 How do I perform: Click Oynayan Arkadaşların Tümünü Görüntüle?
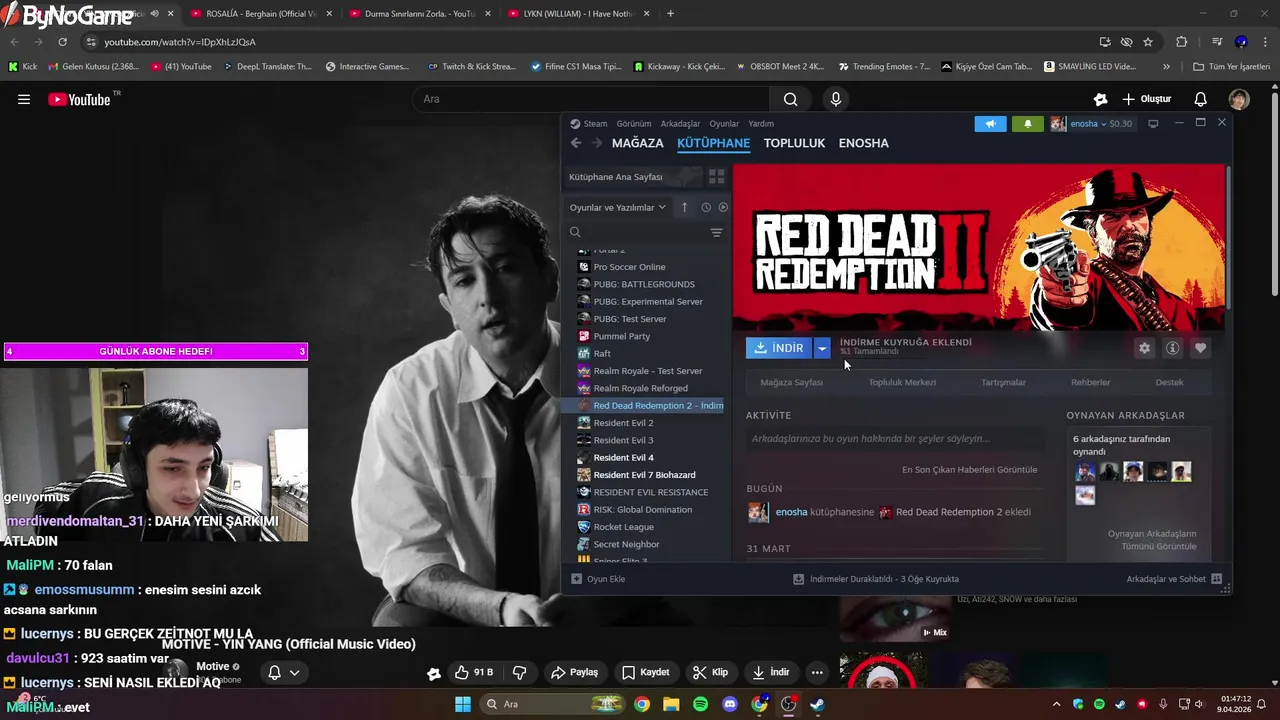point(1151,540)
